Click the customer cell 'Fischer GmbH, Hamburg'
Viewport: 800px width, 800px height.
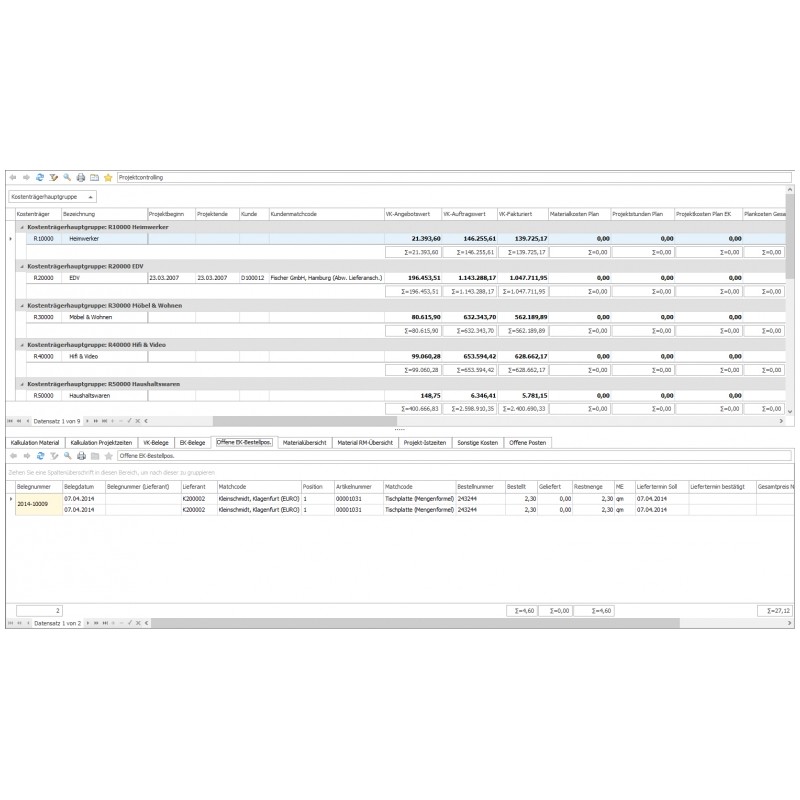[x=326, y=278]
